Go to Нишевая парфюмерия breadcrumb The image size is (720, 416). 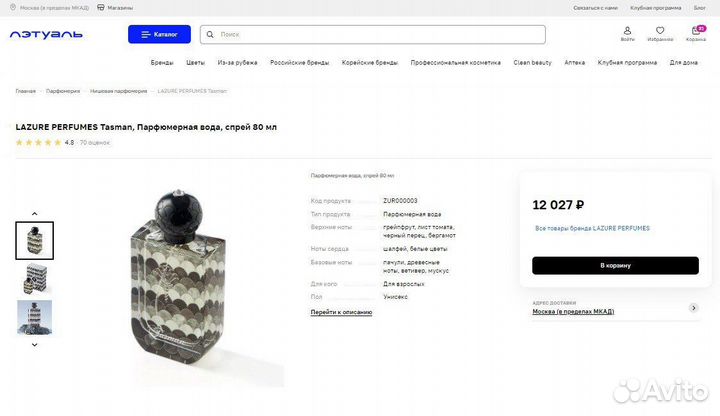coord(118,91)
